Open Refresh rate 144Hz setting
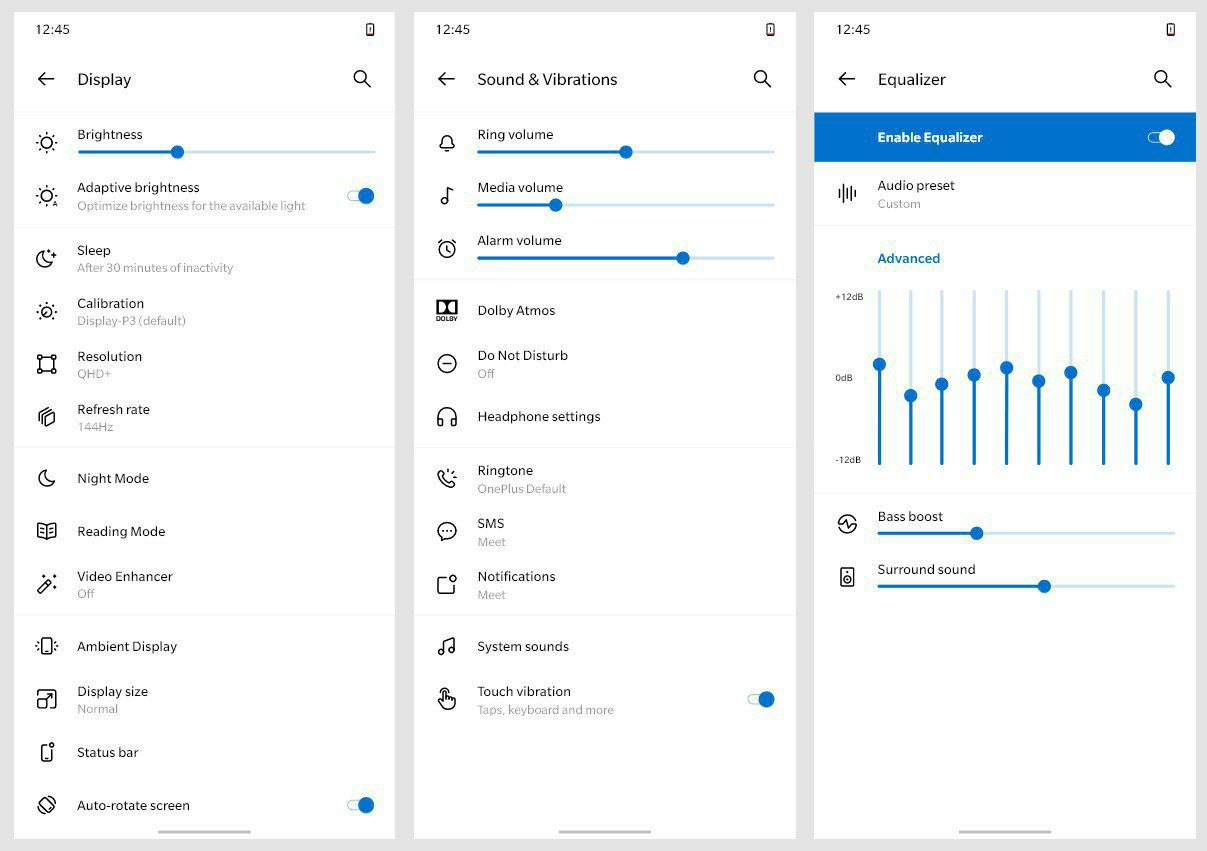 tap(205, 417)
